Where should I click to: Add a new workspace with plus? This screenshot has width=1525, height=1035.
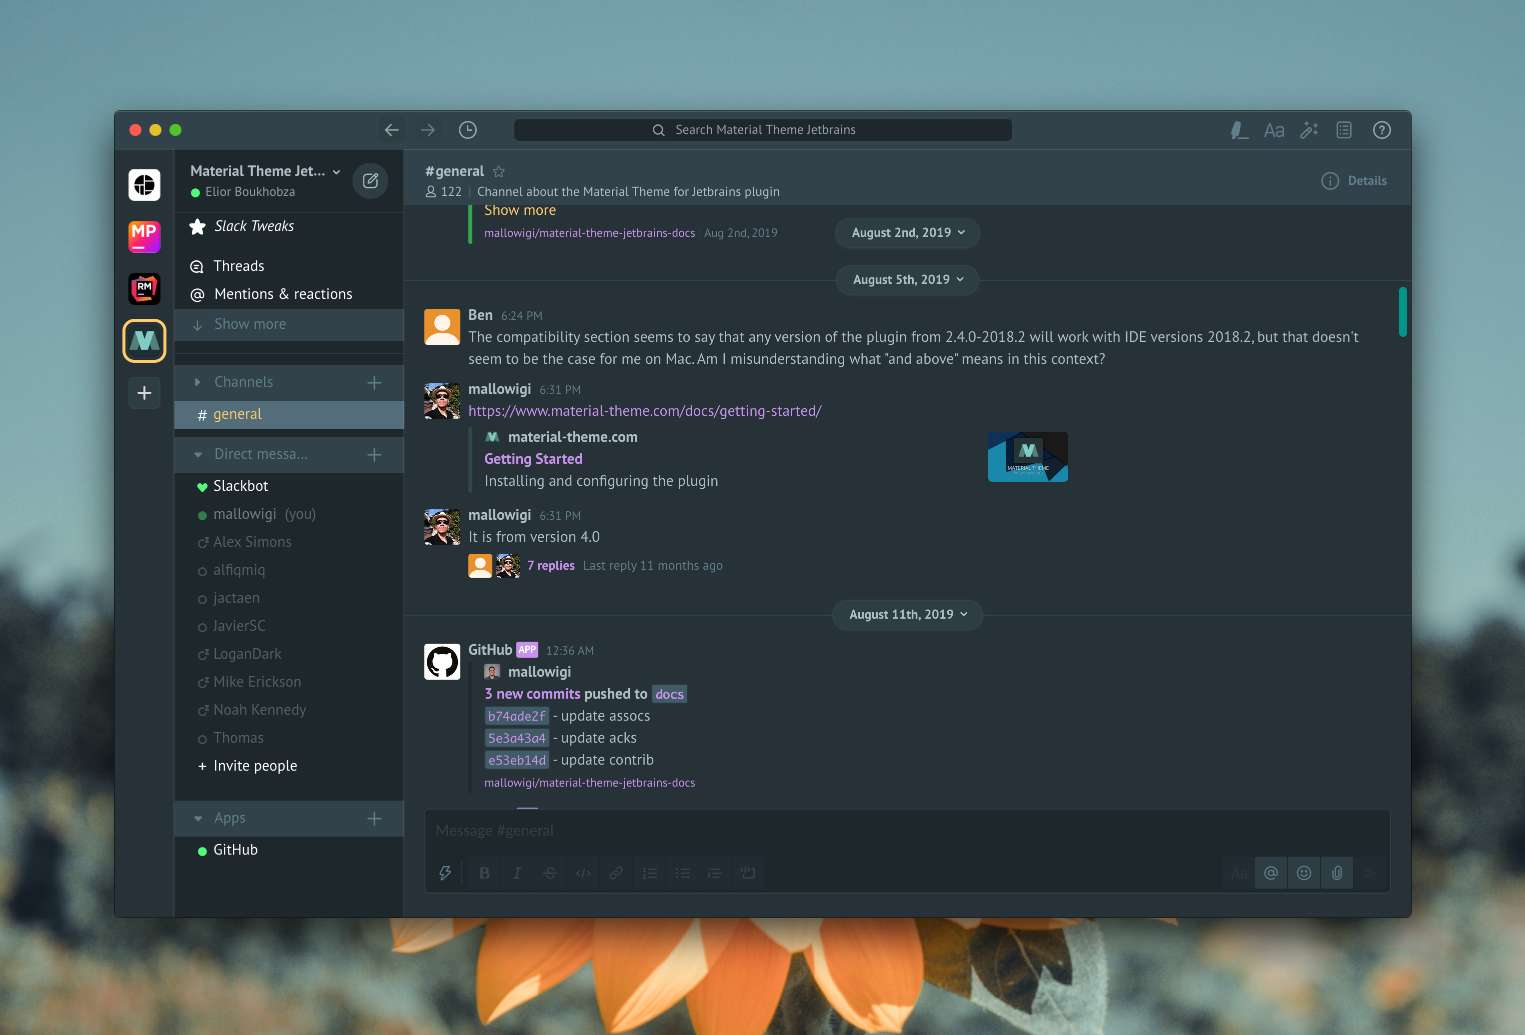pos(144,393)
